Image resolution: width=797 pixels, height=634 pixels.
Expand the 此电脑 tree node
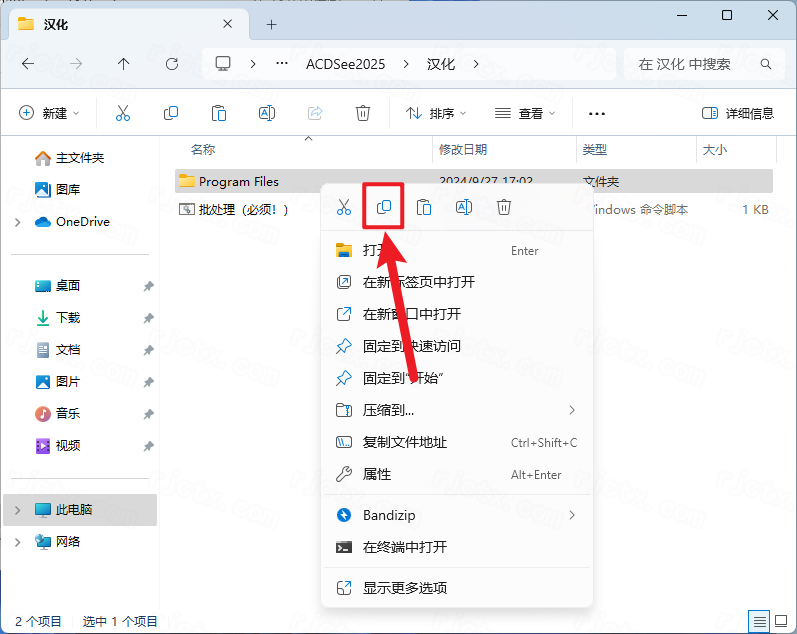[x=17, y=510]
